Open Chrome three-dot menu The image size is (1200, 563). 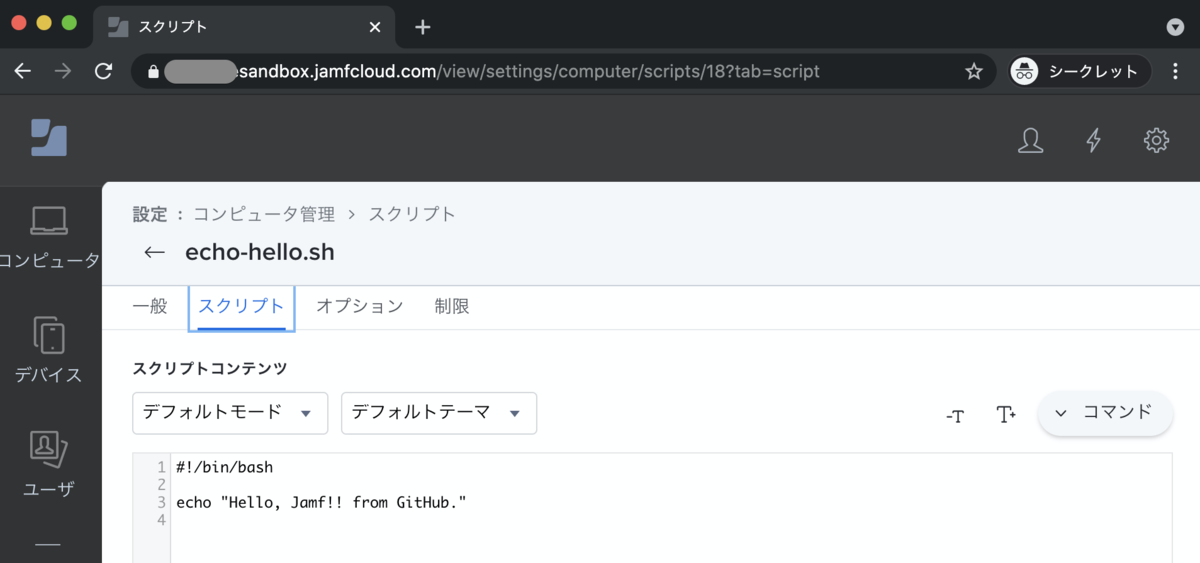tap(1176, 71)
